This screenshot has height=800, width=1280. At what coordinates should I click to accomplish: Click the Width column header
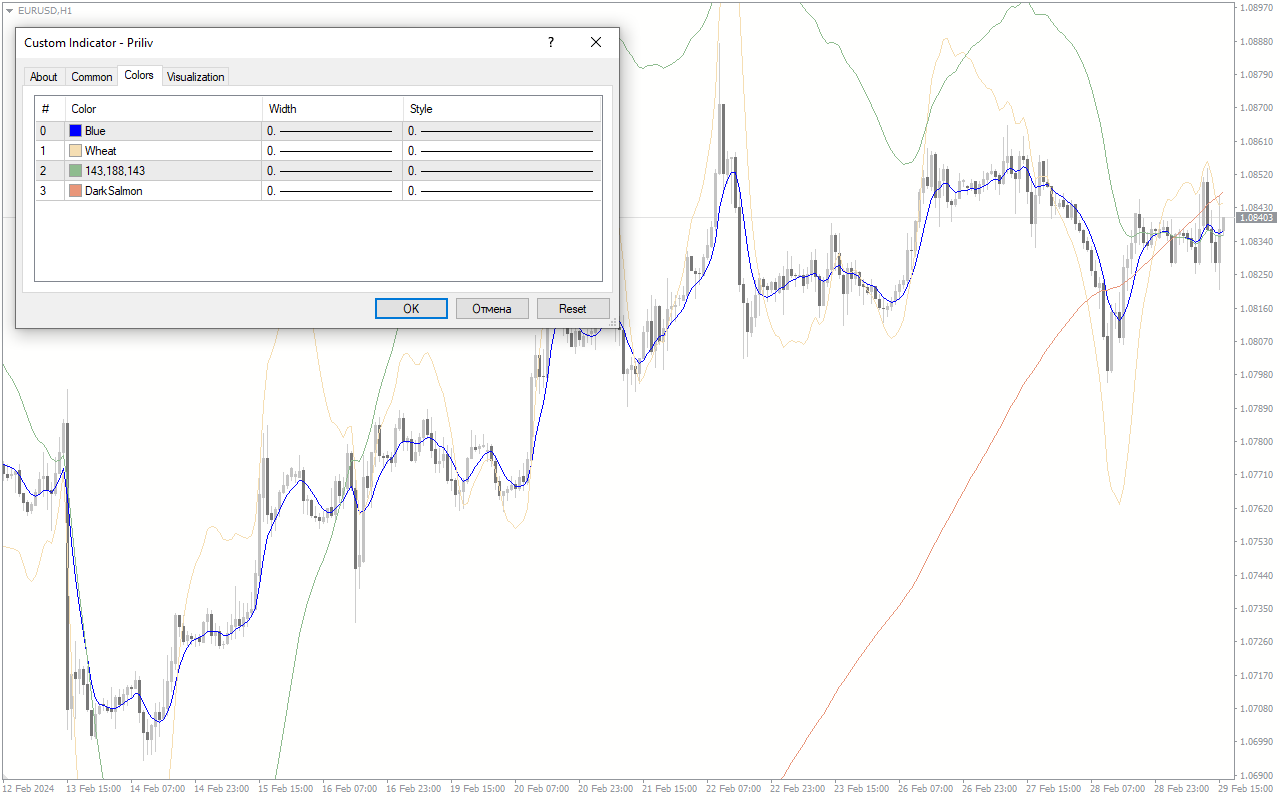pos(332,109)
